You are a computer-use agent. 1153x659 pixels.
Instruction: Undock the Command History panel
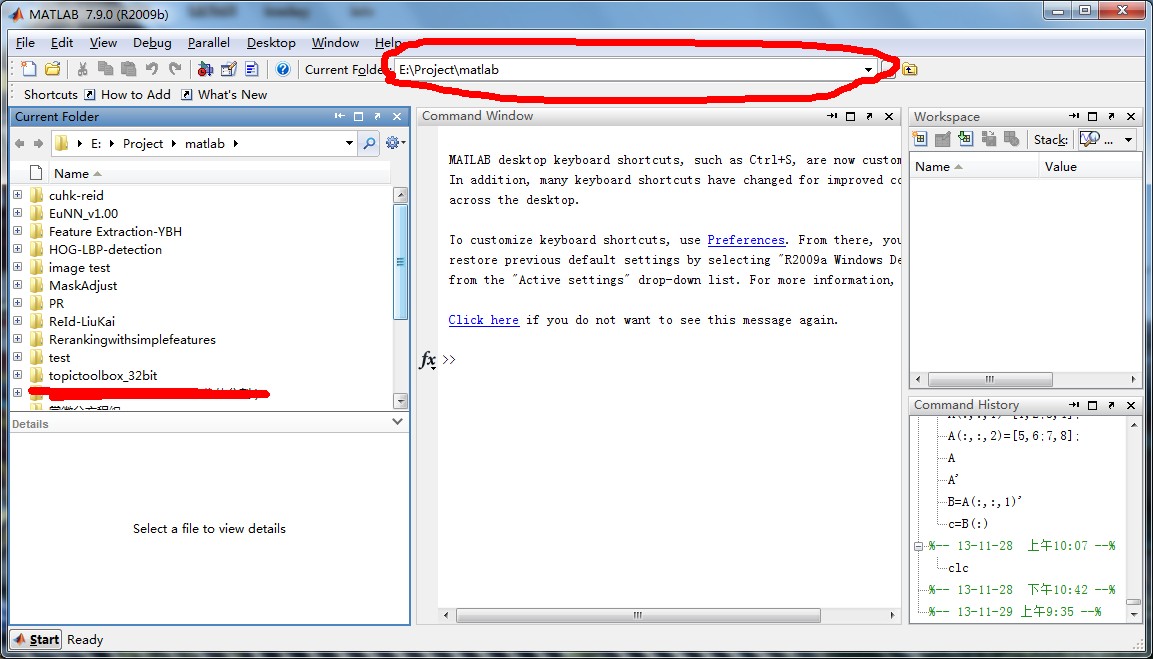[x=1111, y=405]
